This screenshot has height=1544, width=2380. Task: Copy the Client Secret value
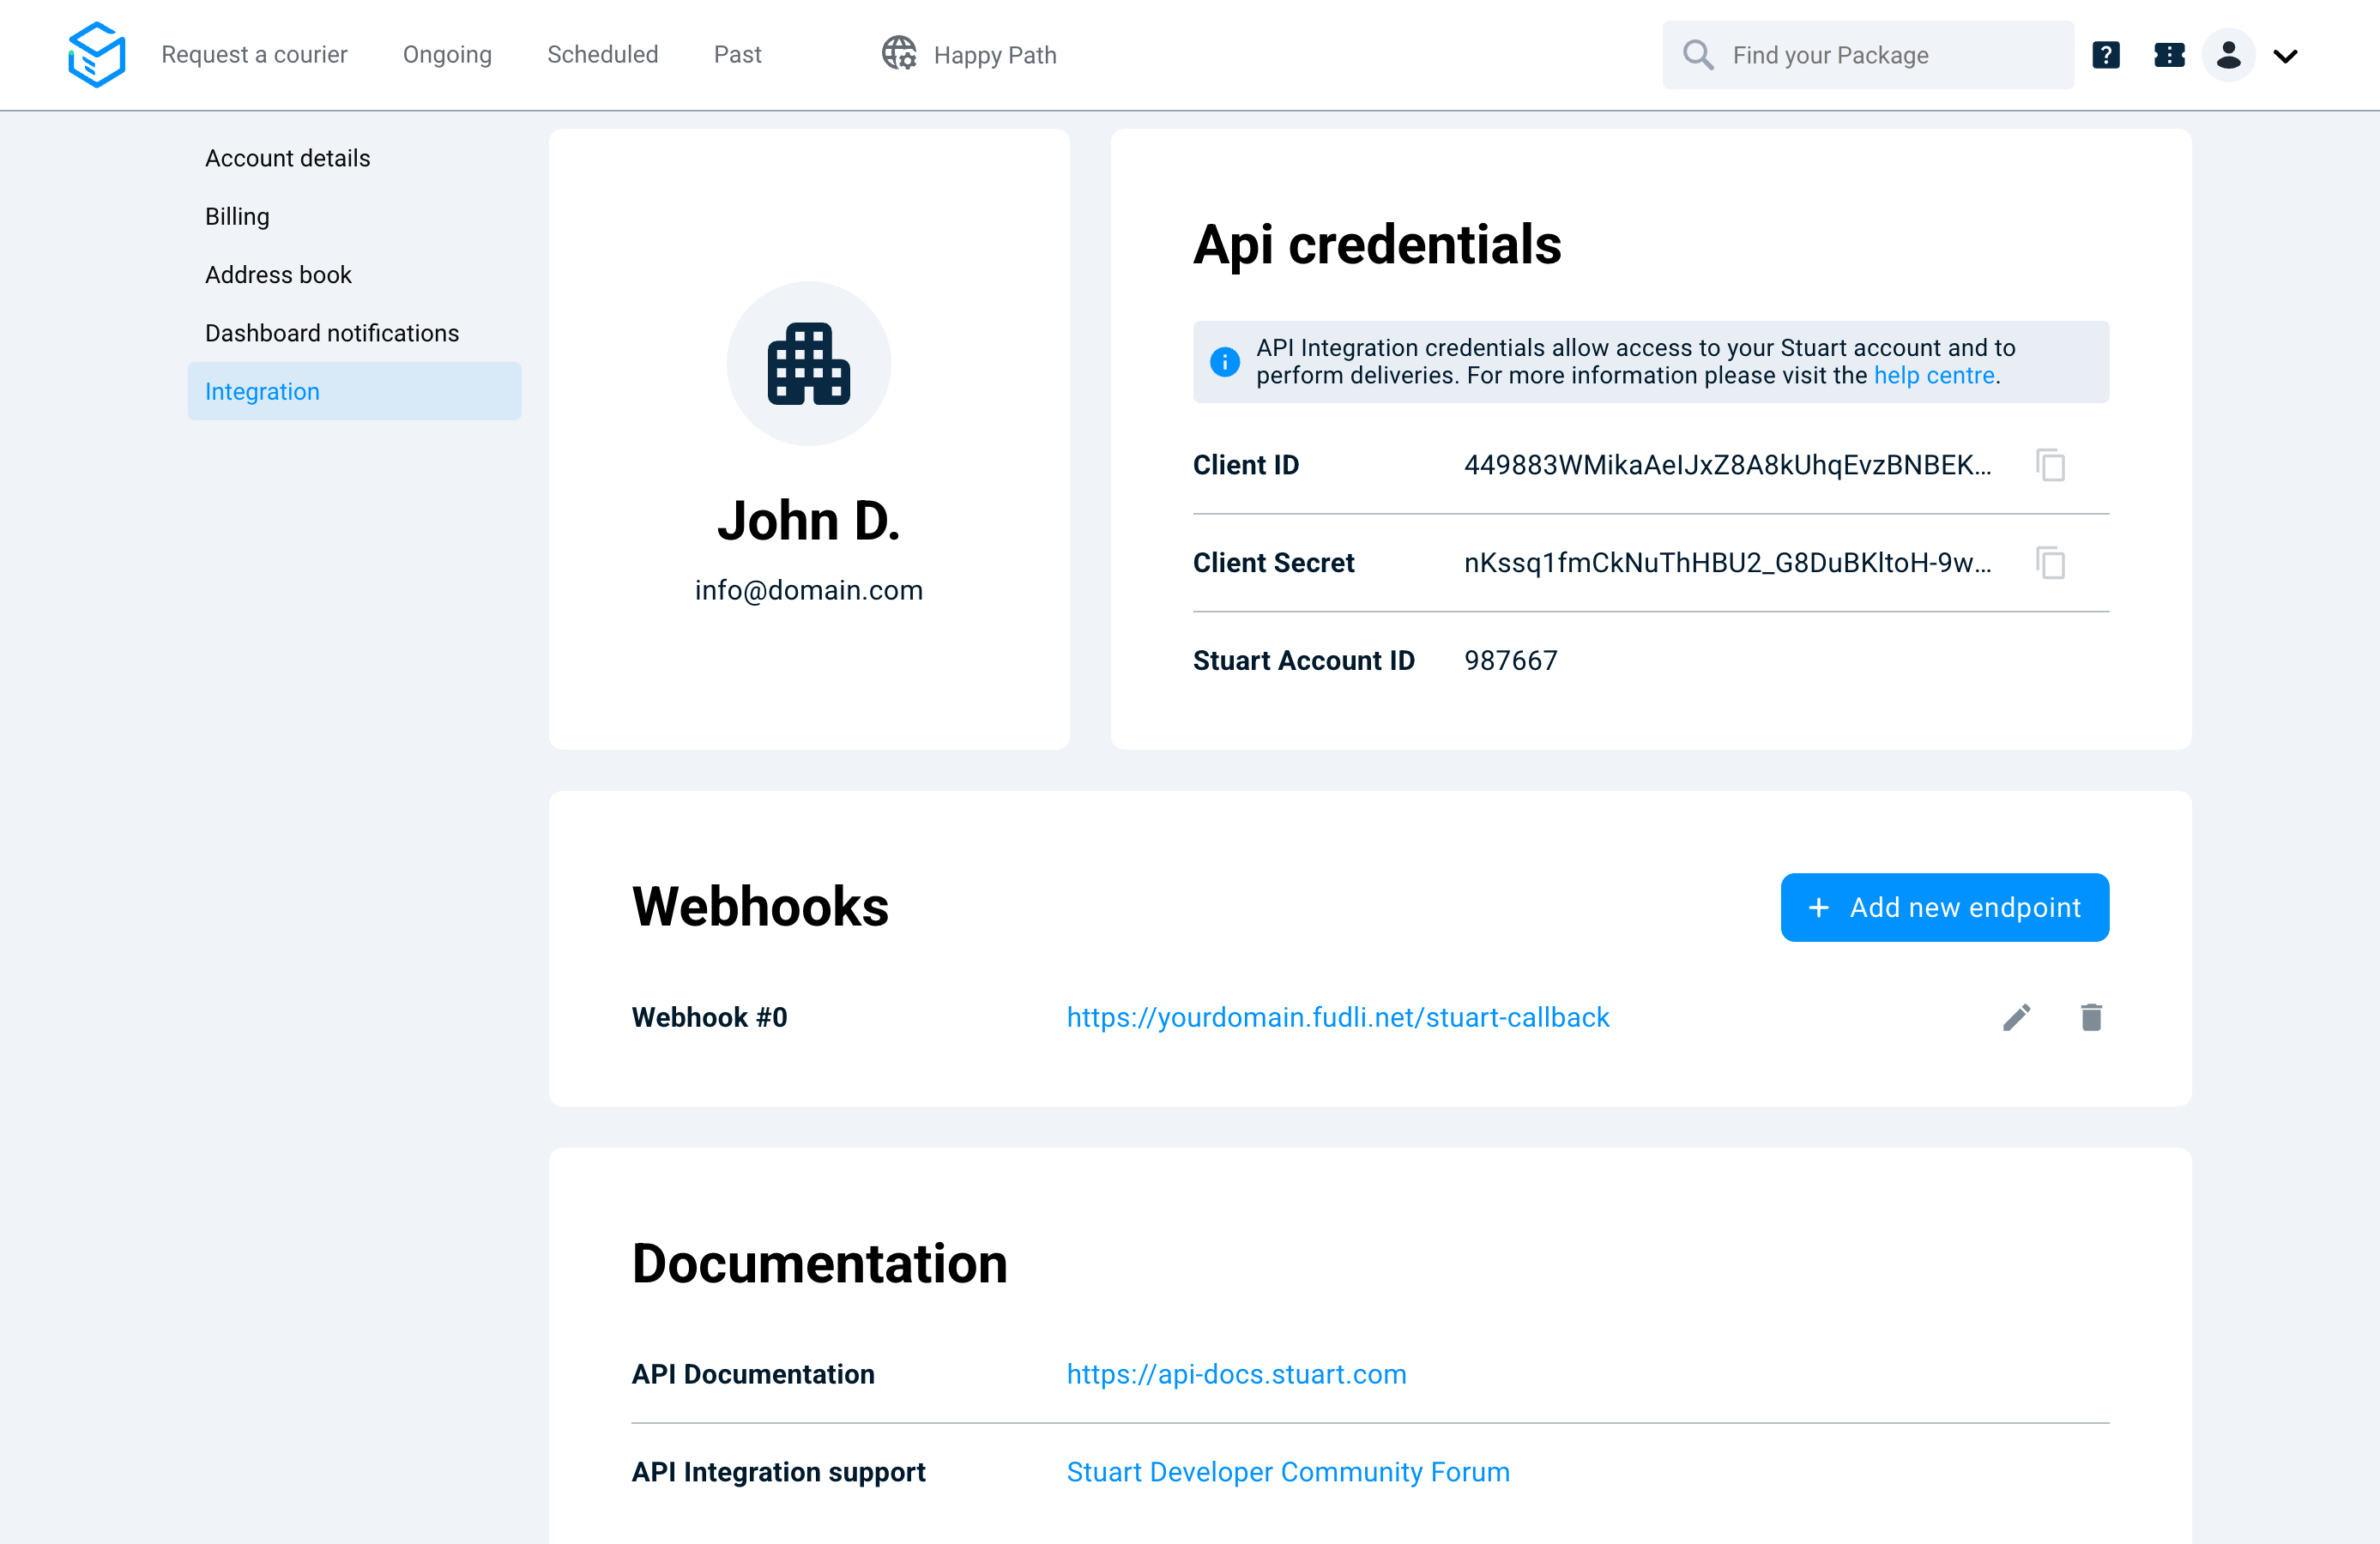2050,563
